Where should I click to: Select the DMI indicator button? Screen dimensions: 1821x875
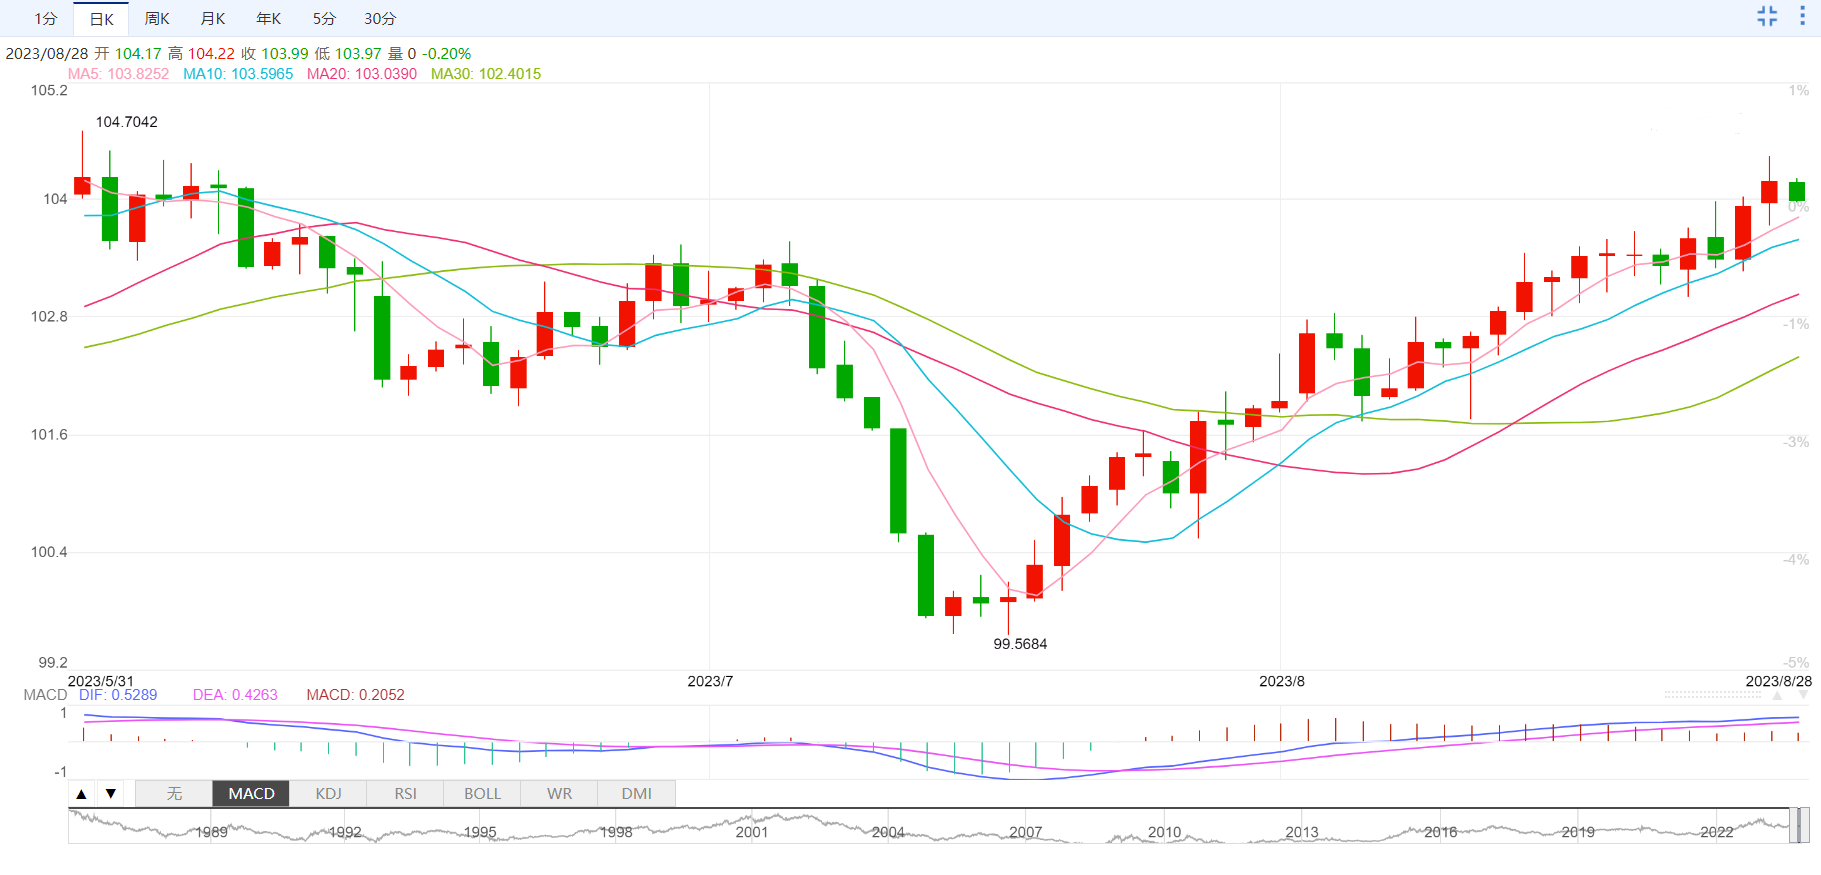pyautogui.click(x=636, y=794)
